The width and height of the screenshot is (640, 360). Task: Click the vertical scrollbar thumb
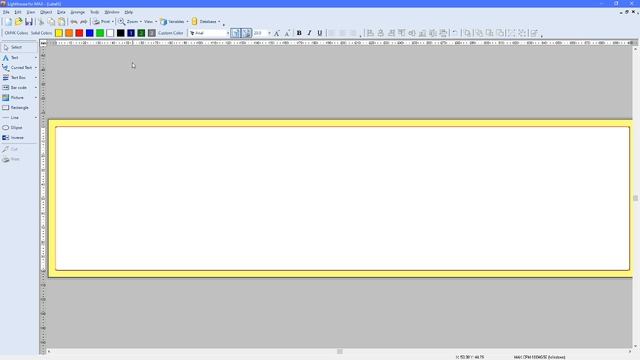tap(636, 198)
